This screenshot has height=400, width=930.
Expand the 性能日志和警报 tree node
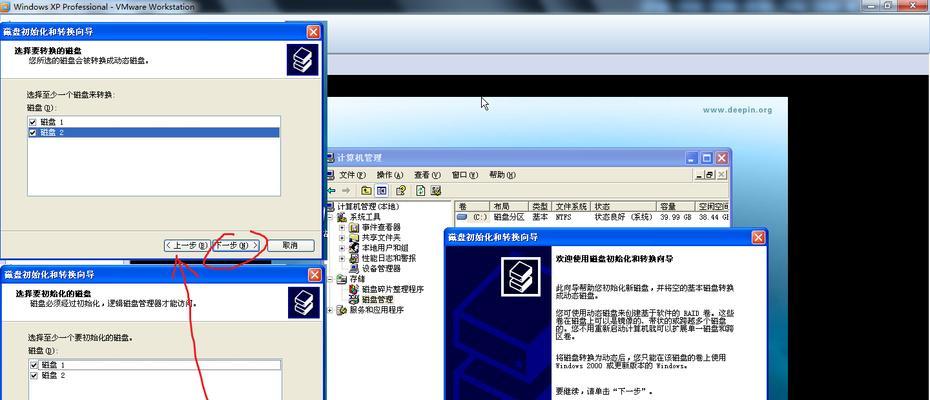342,258
